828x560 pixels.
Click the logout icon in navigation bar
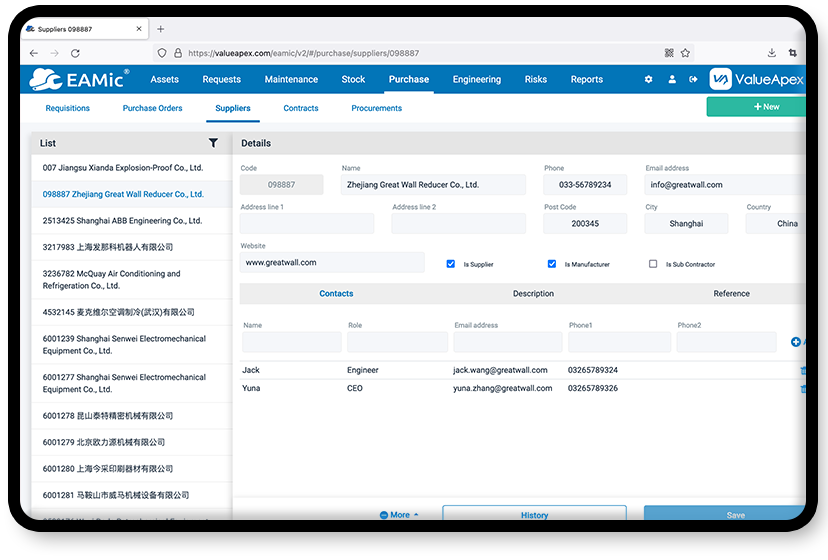(693, 80)
